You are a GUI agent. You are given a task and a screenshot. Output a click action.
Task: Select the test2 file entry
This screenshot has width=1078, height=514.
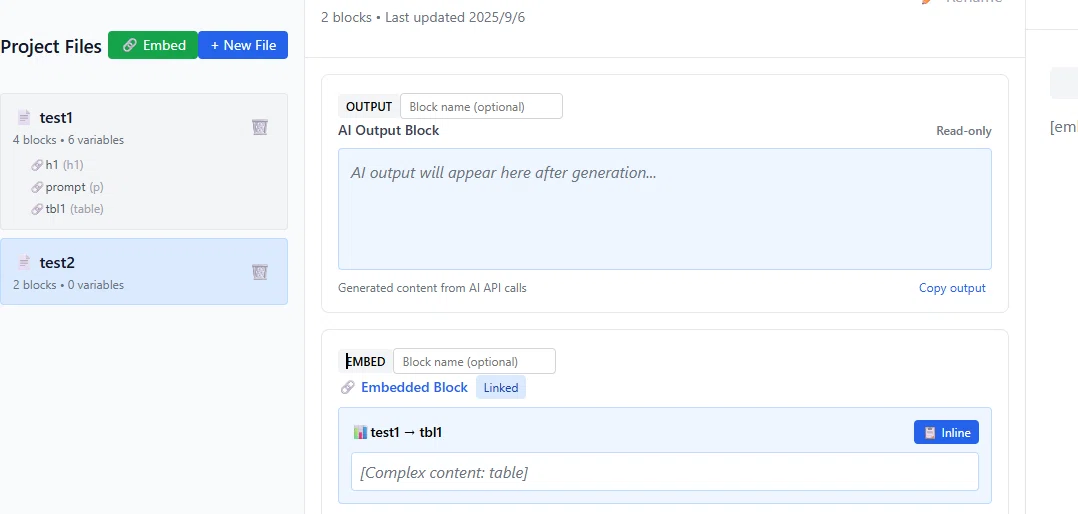(x=144, y=271)
